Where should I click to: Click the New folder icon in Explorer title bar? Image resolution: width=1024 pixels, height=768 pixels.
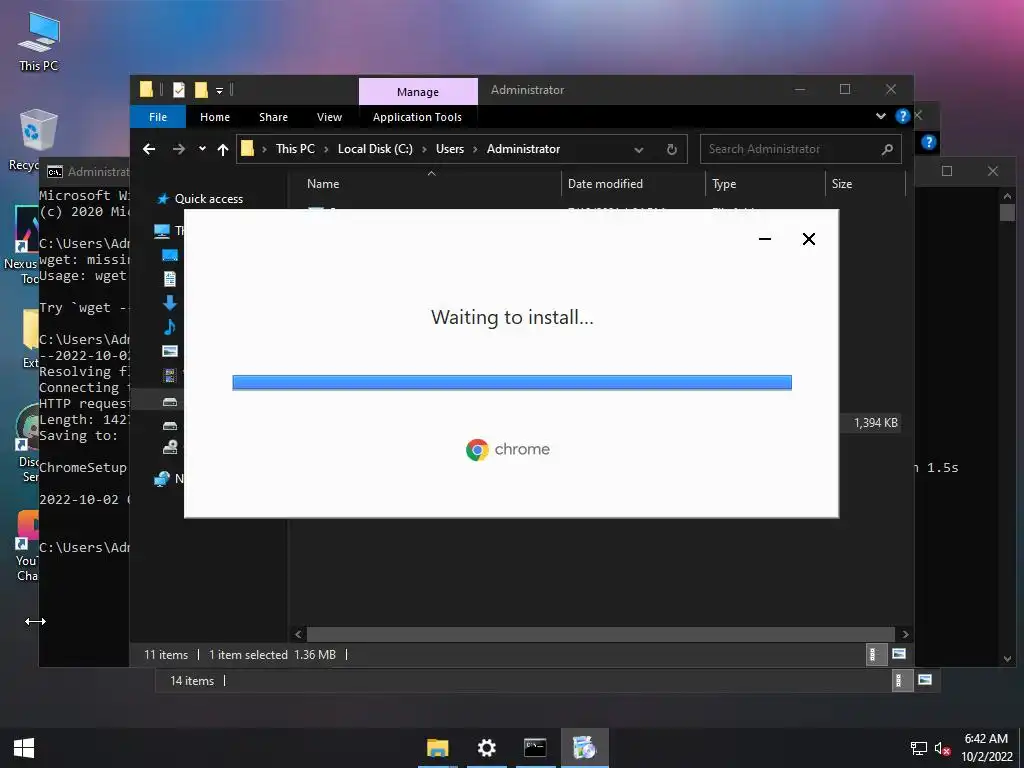[201, 89]
